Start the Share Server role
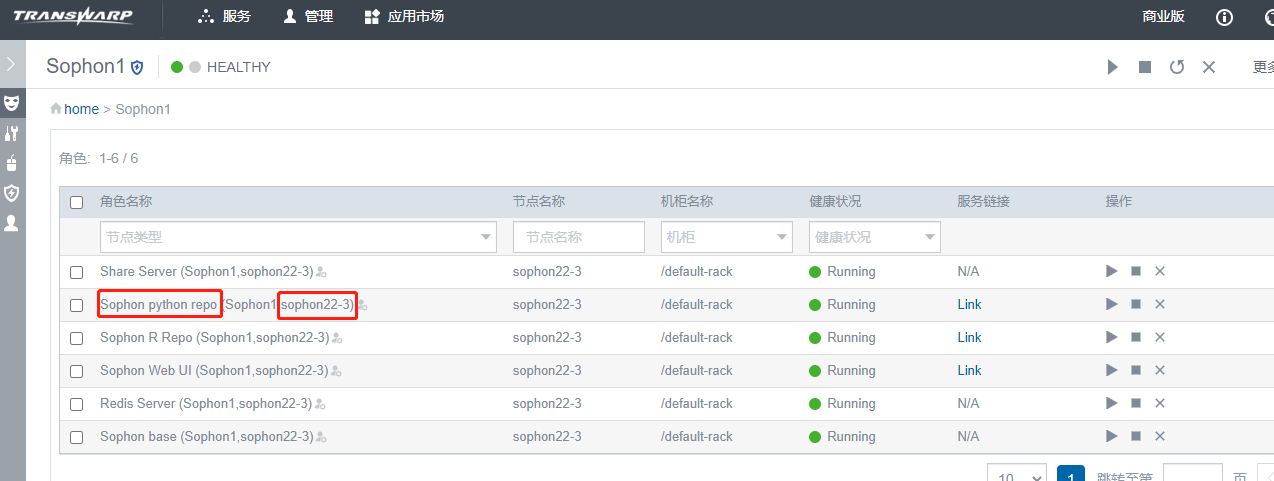1274x481 pixels. (1112, 271)
